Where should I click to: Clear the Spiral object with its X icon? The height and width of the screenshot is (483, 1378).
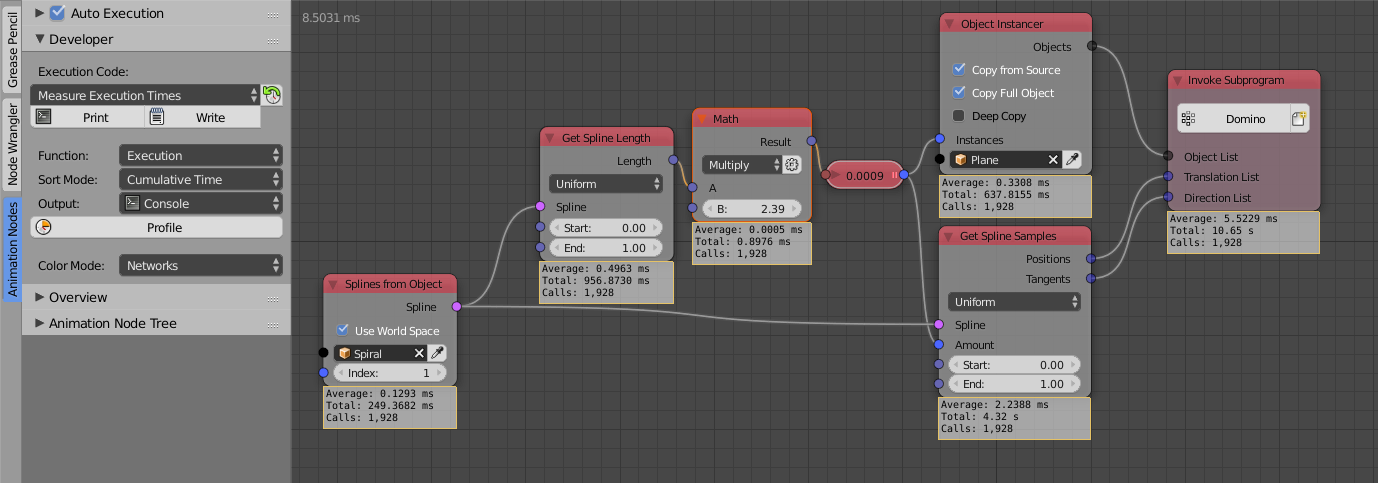click(x=419, y=353)
